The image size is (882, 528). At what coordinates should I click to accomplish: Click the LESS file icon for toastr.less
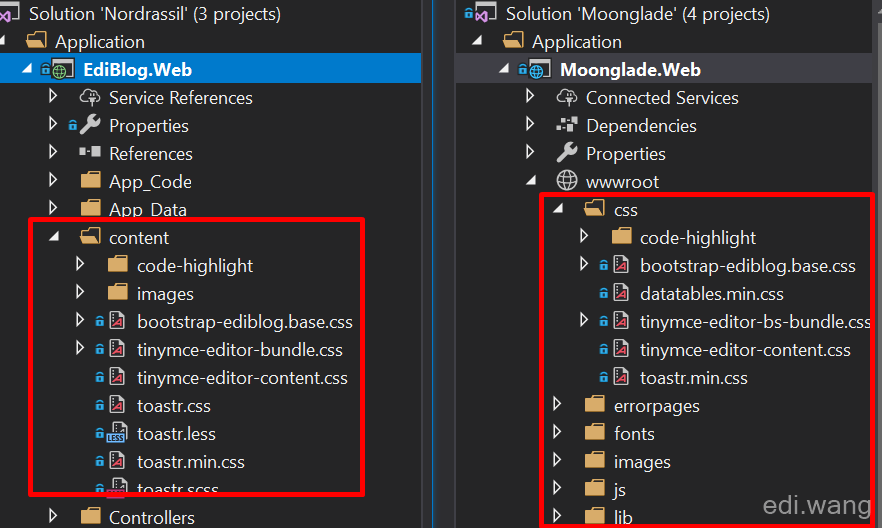point(118,433)
